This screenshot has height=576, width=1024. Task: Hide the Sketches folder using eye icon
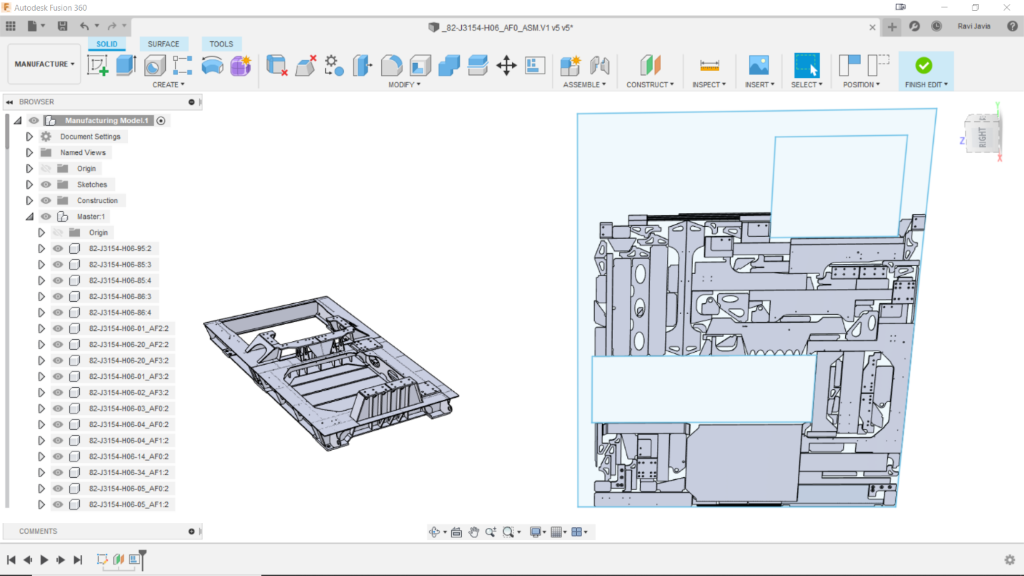tap(45, 185)
